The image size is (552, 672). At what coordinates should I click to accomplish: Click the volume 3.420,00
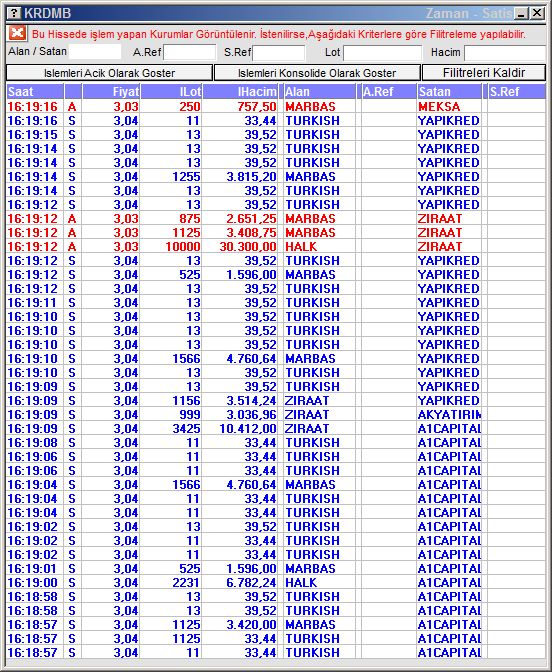pos(240,624)
